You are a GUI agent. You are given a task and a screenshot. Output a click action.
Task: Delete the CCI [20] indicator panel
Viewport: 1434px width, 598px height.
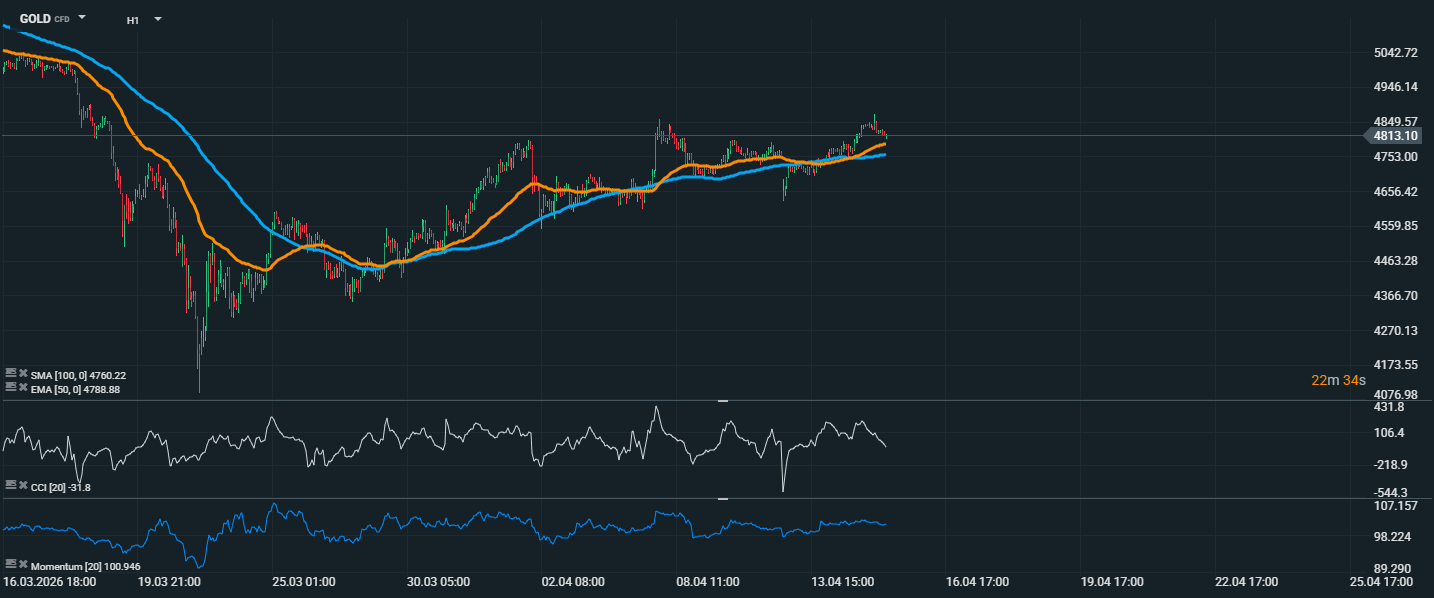[23, 484]
